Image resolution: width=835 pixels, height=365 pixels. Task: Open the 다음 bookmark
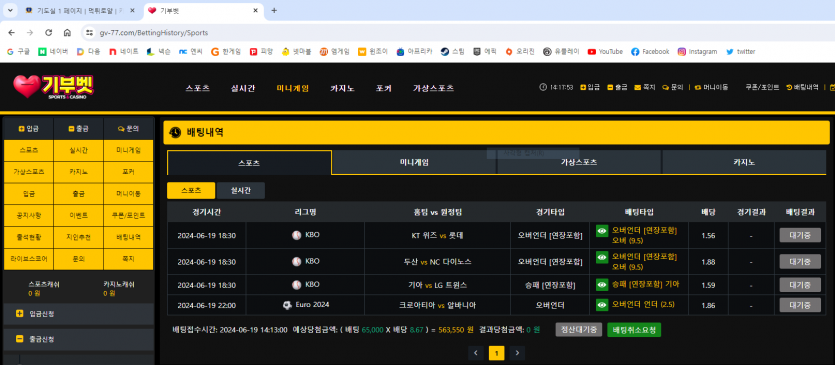[x=88, y=52]
